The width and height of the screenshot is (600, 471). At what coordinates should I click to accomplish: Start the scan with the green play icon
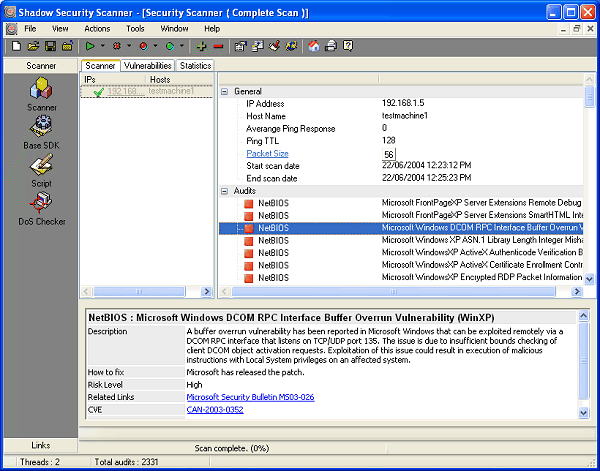click(90, 46)
